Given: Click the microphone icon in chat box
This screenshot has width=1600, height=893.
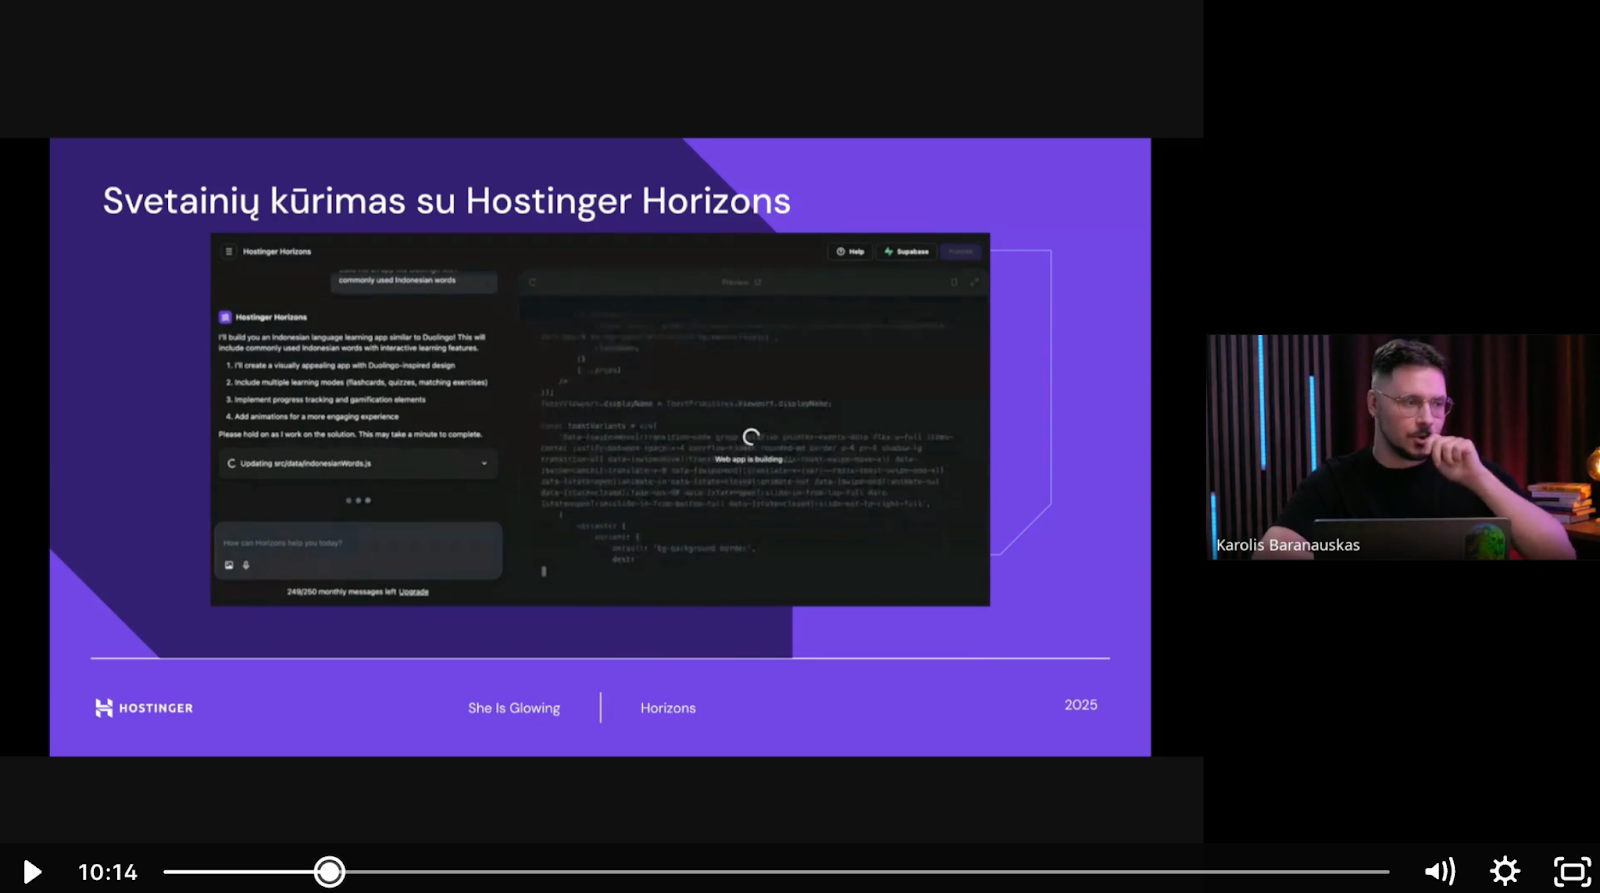Looking at the screenshot, I should [x=246, y=565].
